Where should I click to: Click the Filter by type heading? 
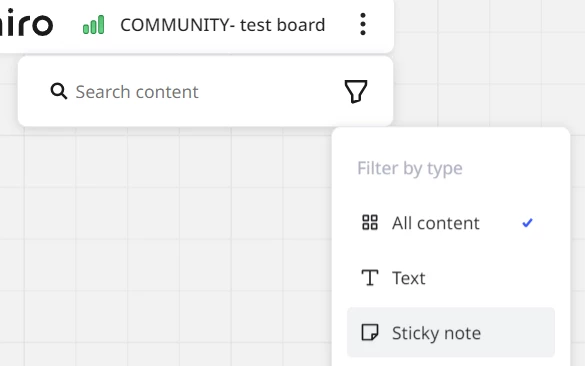(x=410, y=168)
